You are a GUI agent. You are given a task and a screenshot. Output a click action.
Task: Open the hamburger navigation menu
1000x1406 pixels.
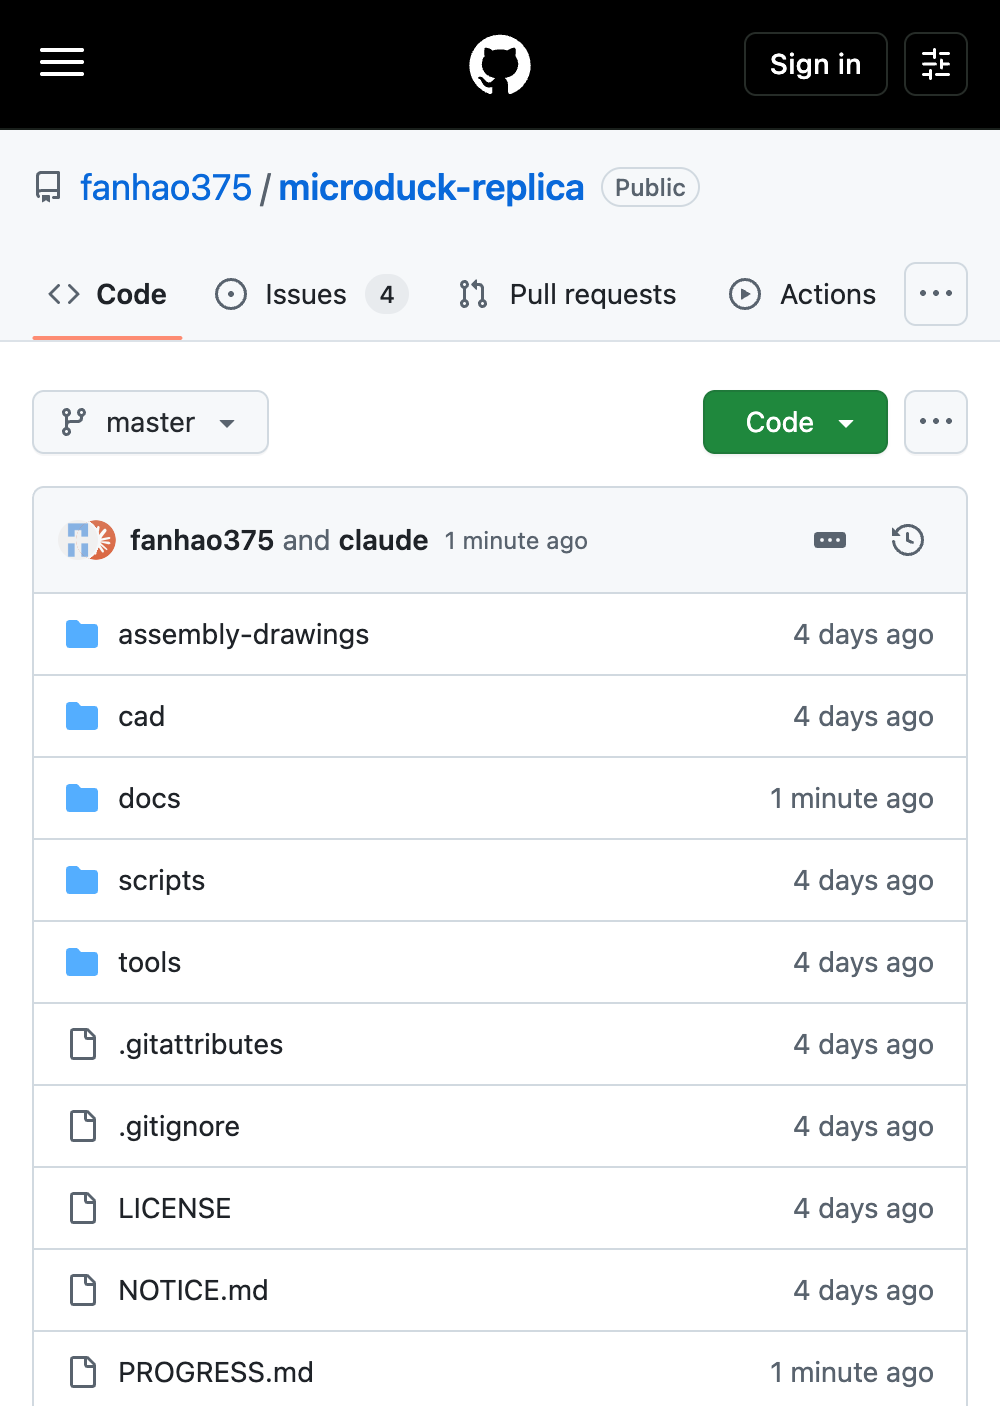tap(62, 62)
